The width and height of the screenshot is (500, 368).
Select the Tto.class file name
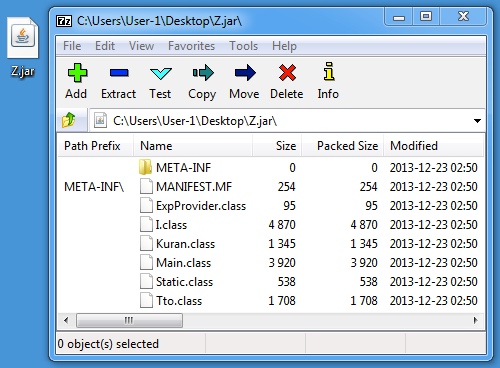pyautogui.click(x=179, y=301)
